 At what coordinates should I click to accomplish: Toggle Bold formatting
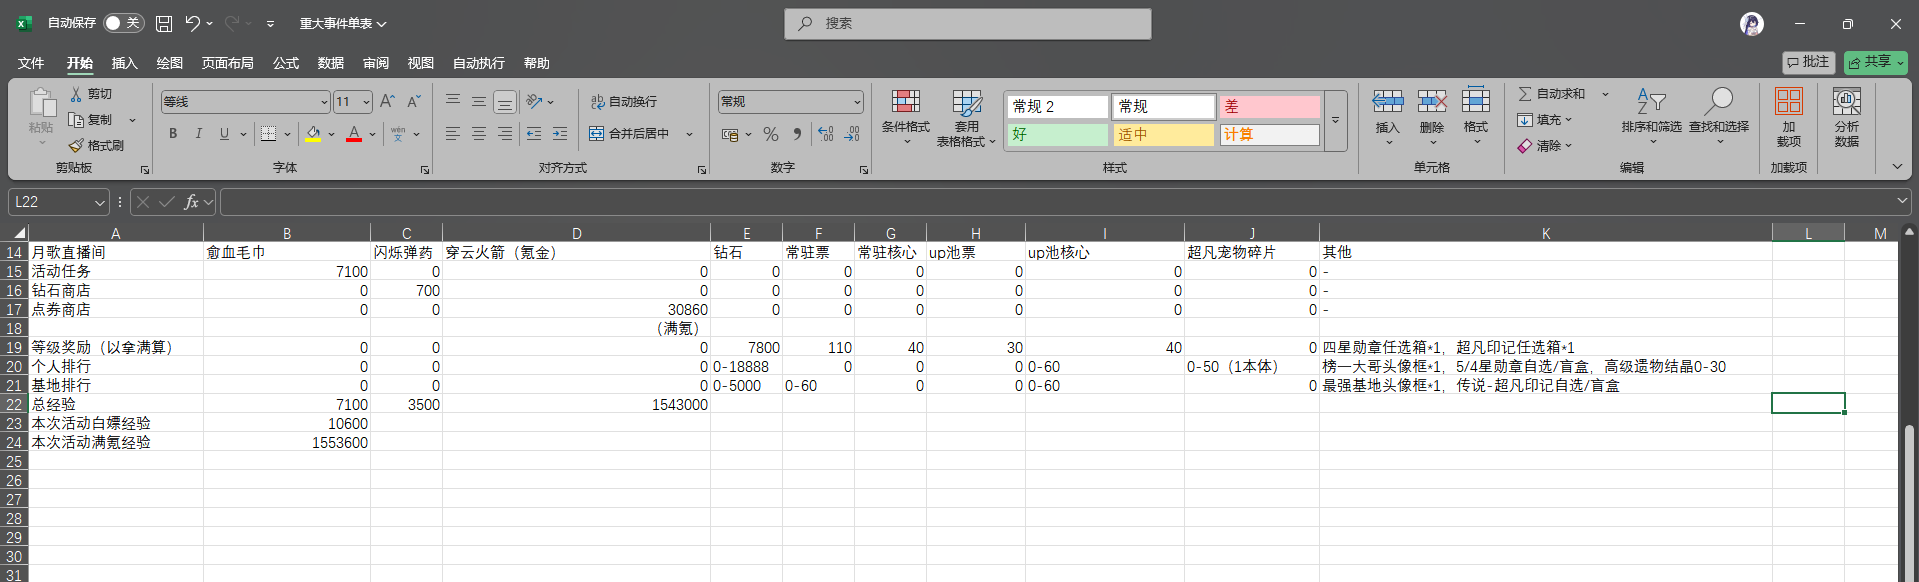tap(173, 134)
